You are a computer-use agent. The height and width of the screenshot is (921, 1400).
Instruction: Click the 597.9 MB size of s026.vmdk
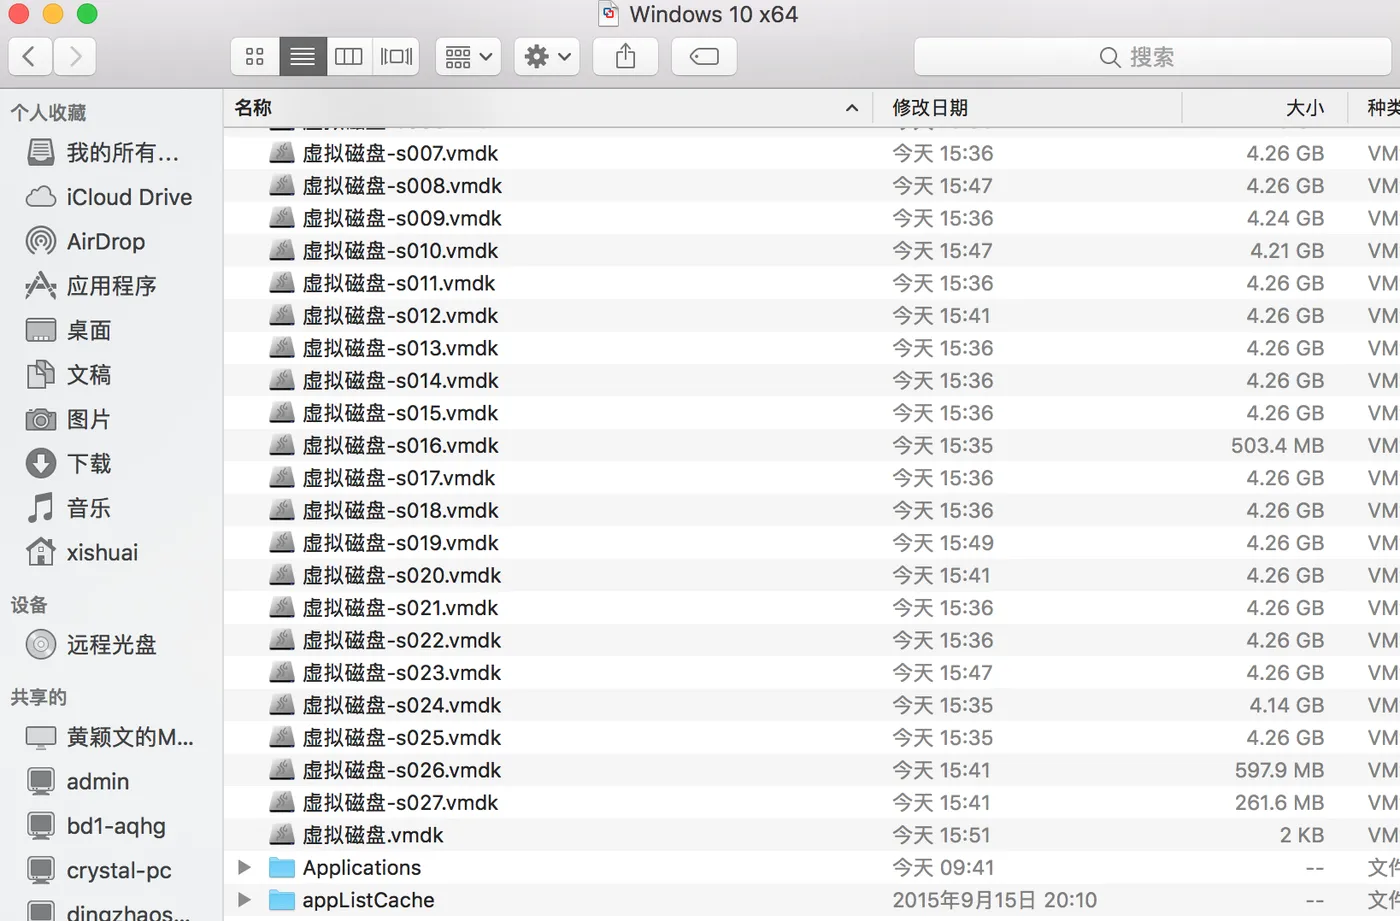pos(1279,770)
